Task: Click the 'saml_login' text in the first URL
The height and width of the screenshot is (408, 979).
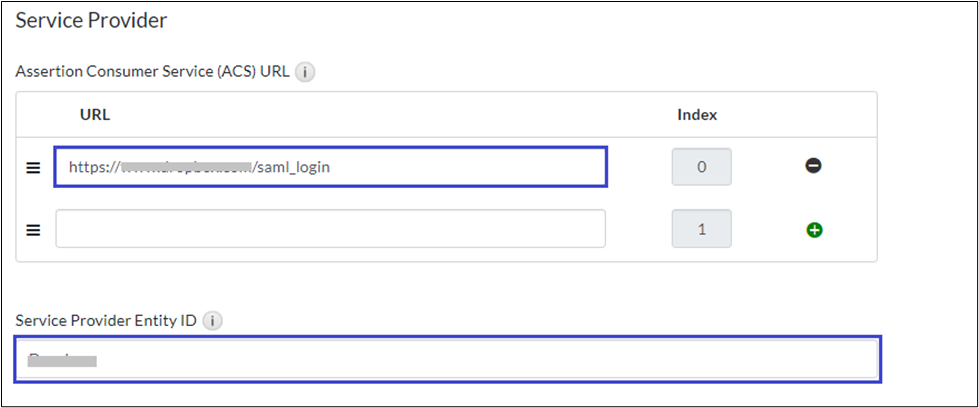Action: tap(291, 167)
